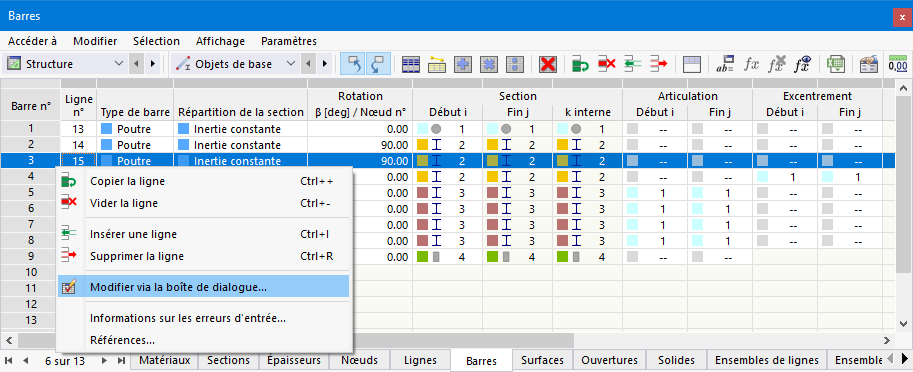Click the first sync-selection arrow toggle in toolbar

[353, 64]
